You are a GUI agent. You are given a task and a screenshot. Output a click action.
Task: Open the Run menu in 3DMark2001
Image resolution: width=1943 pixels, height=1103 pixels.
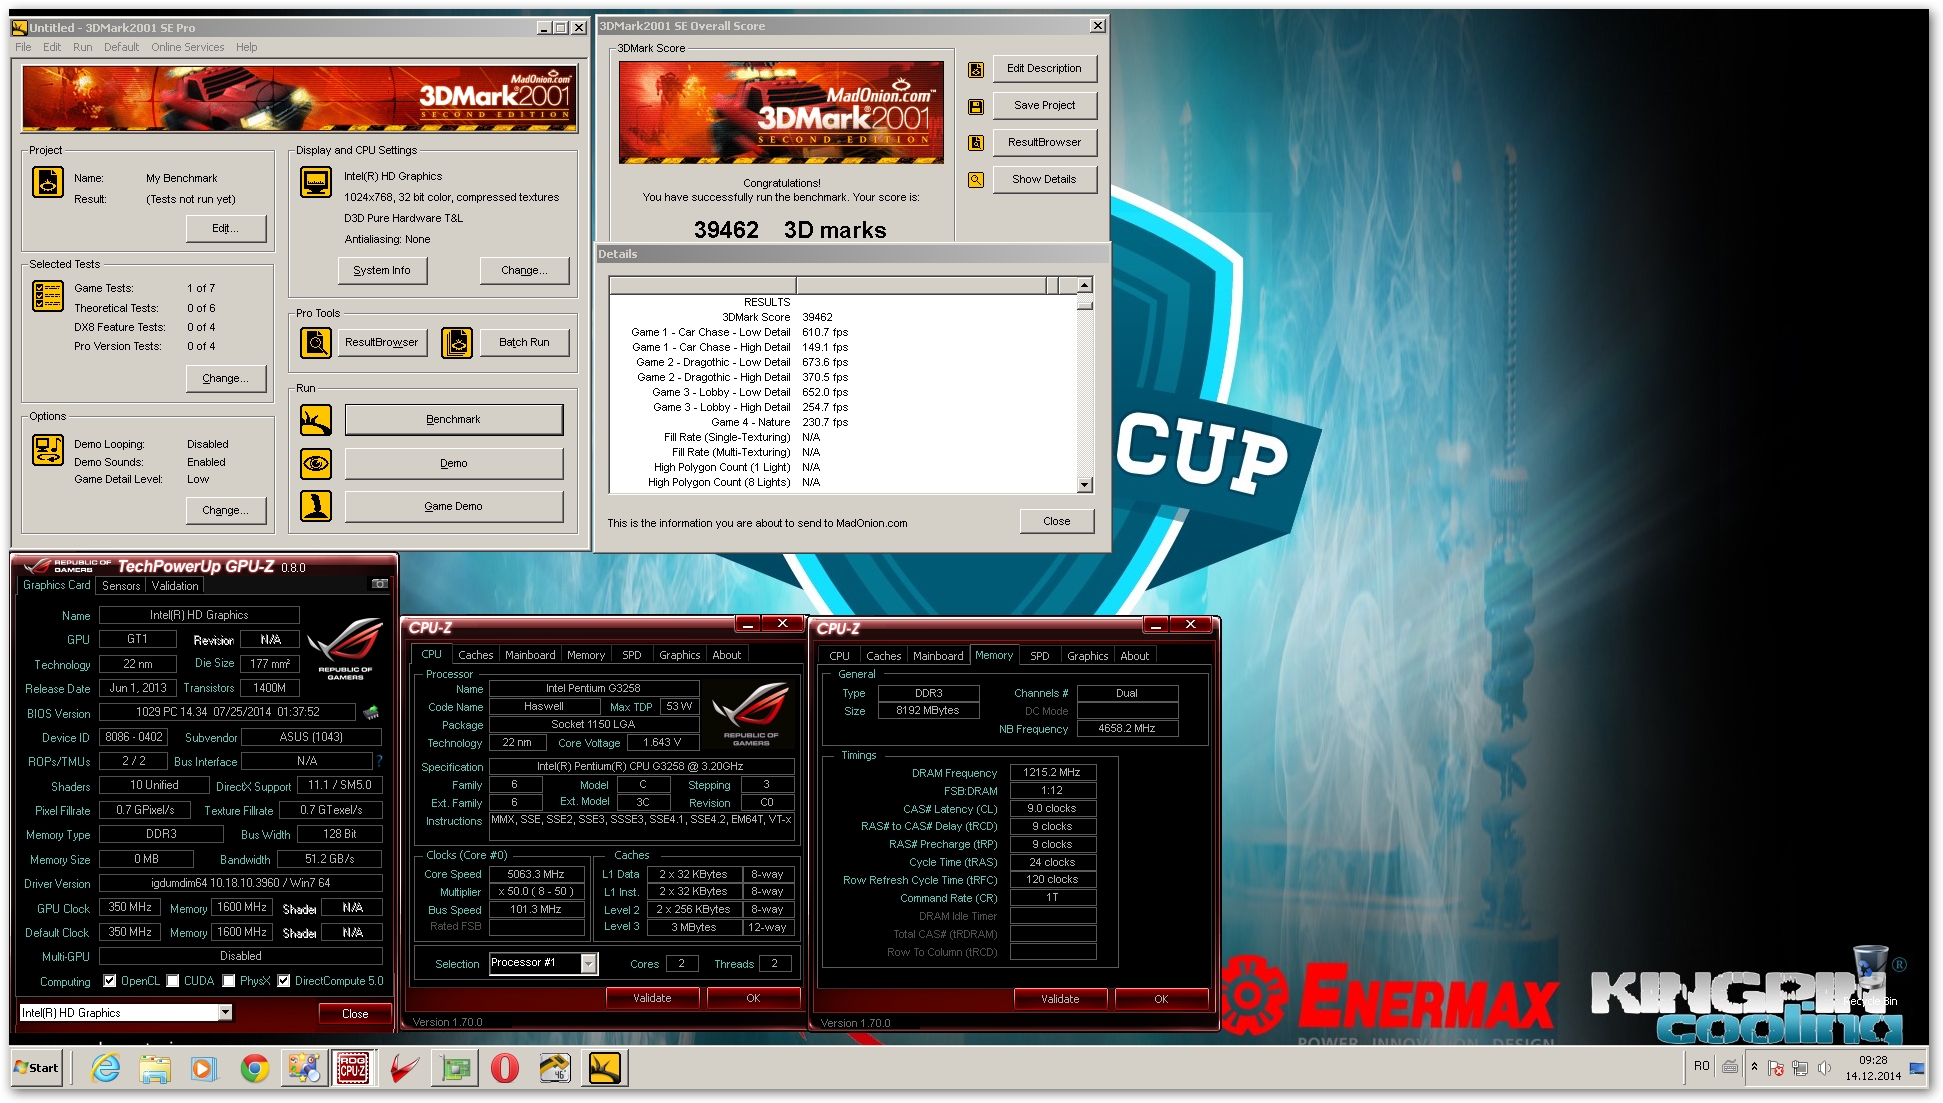click(82, 47)
